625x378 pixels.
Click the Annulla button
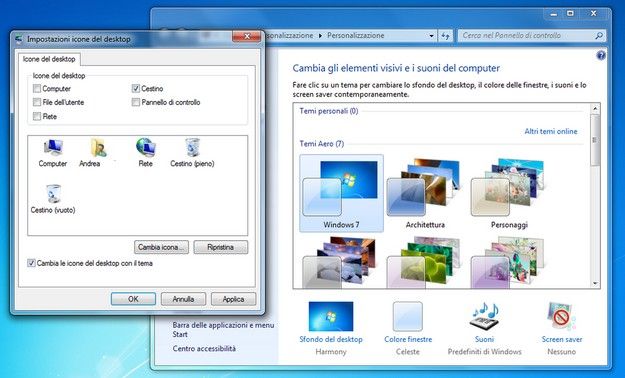click(x=183, y=299)
